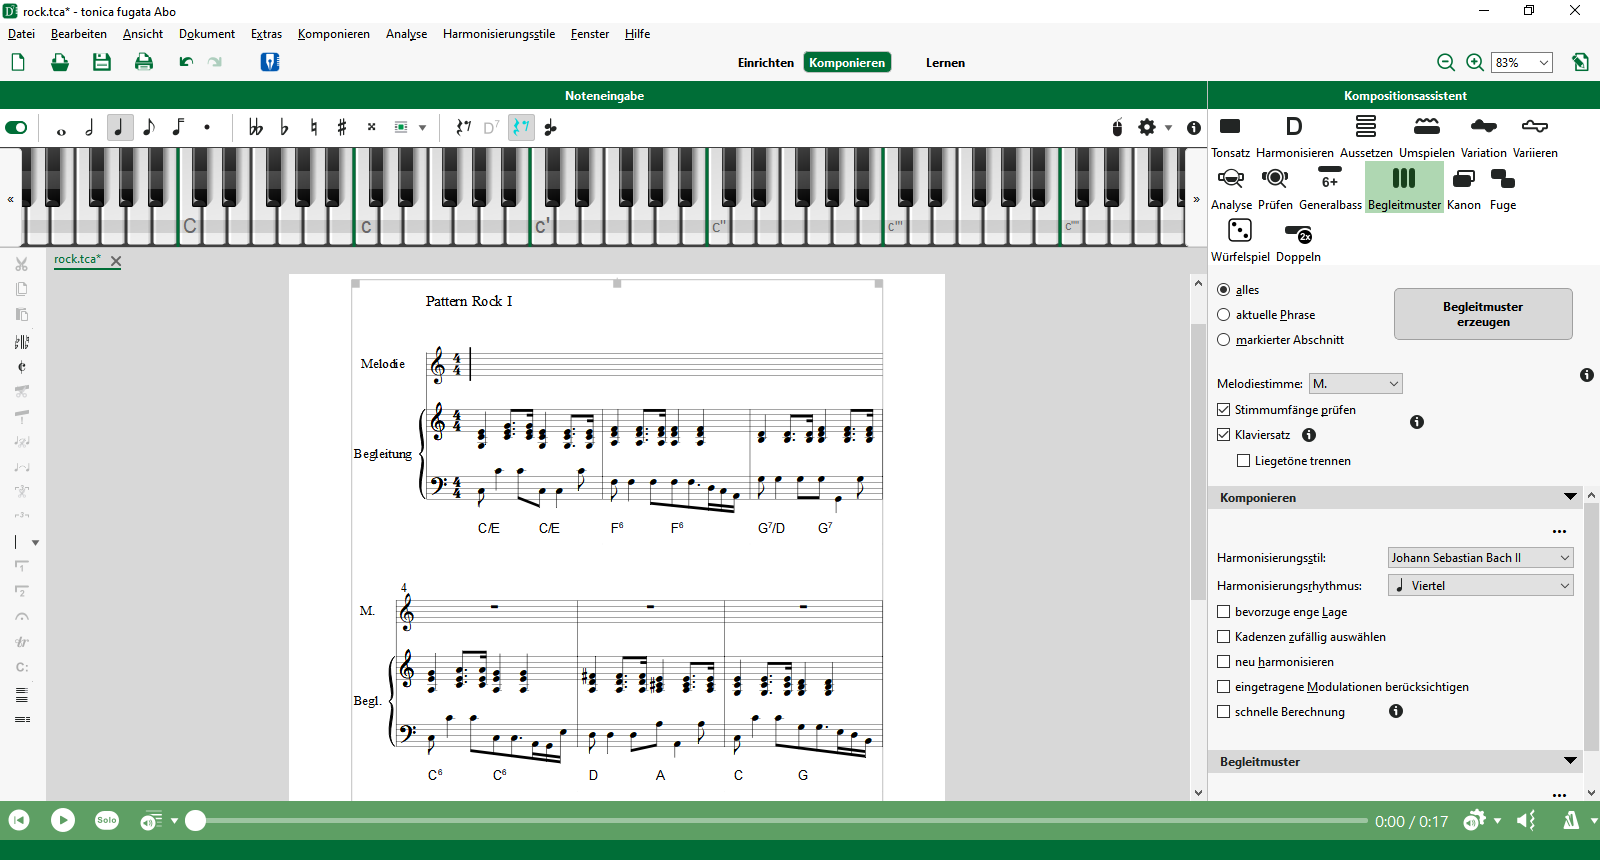Click the sharp accidental icon
The width and height of the screenshot is (1600, 860).
pos(342,128)
